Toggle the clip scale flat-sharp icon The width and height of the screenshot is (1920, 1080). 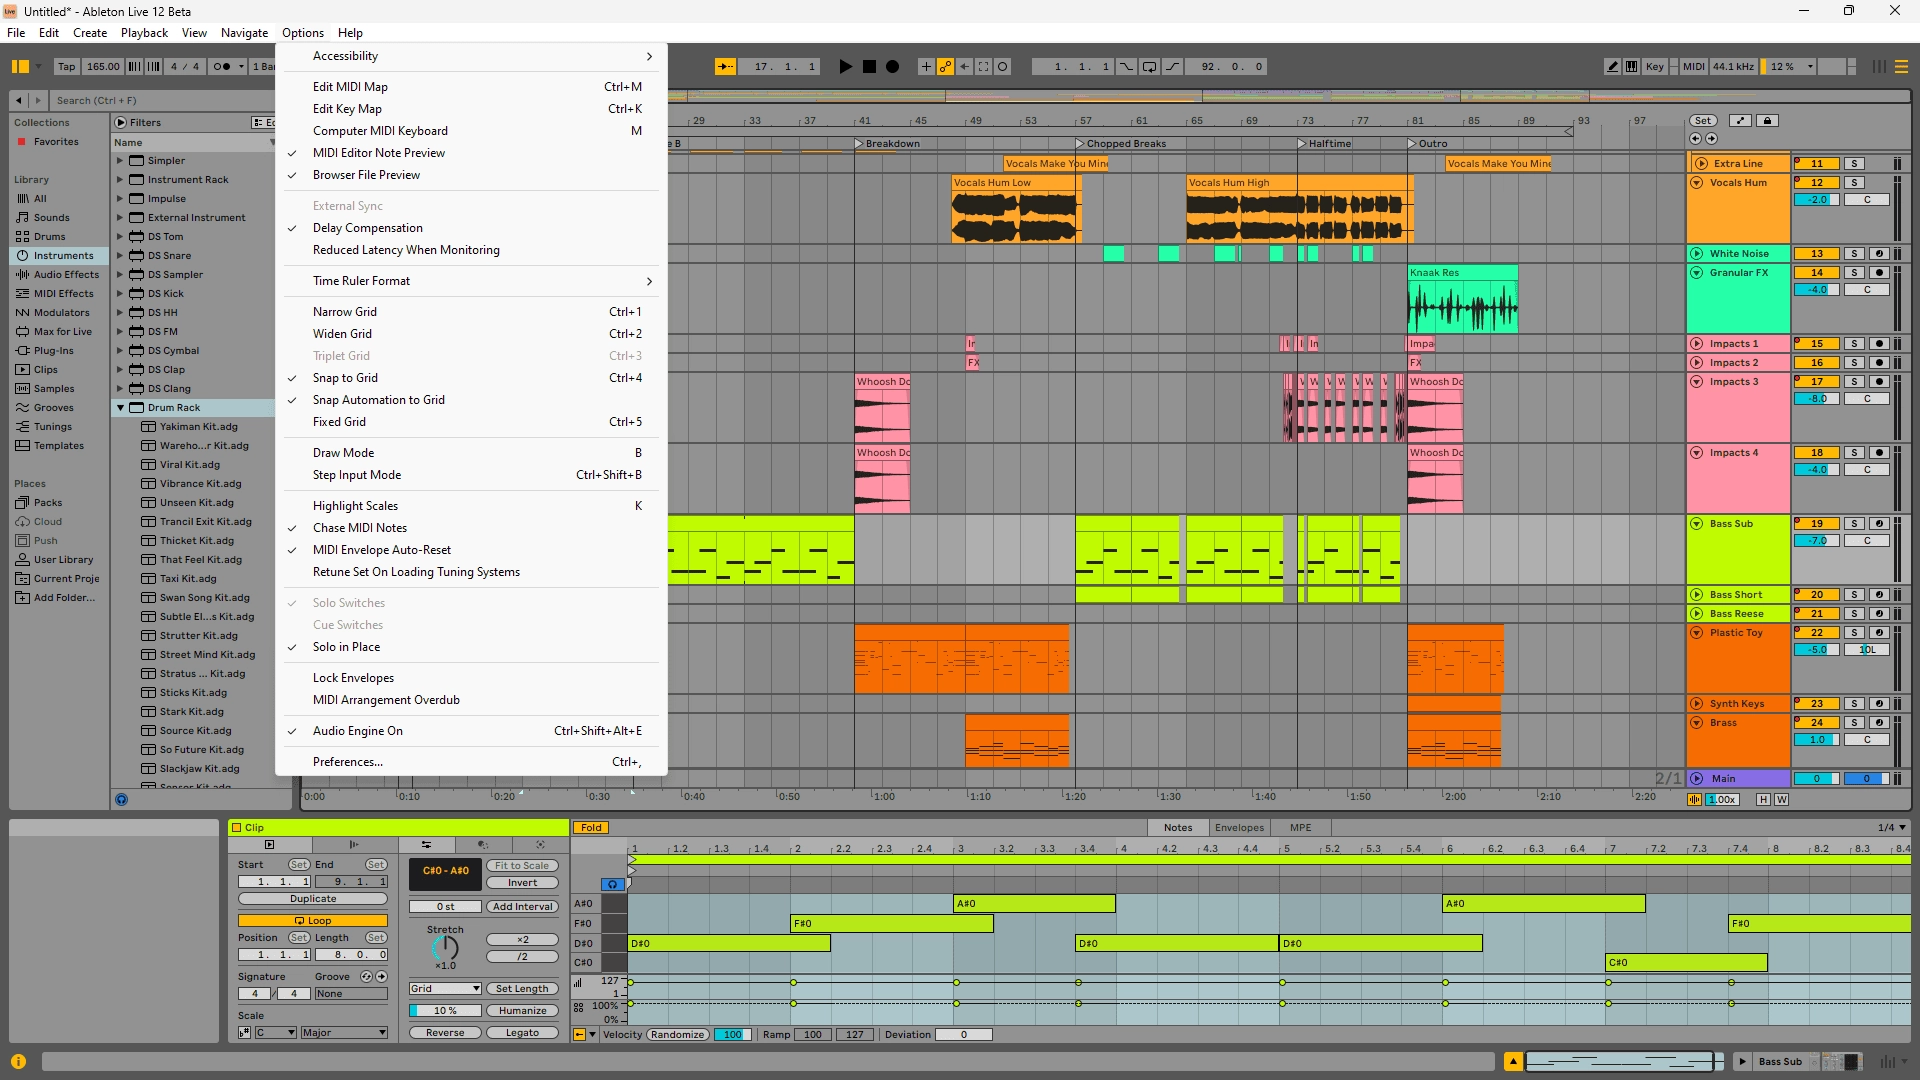245,1033
